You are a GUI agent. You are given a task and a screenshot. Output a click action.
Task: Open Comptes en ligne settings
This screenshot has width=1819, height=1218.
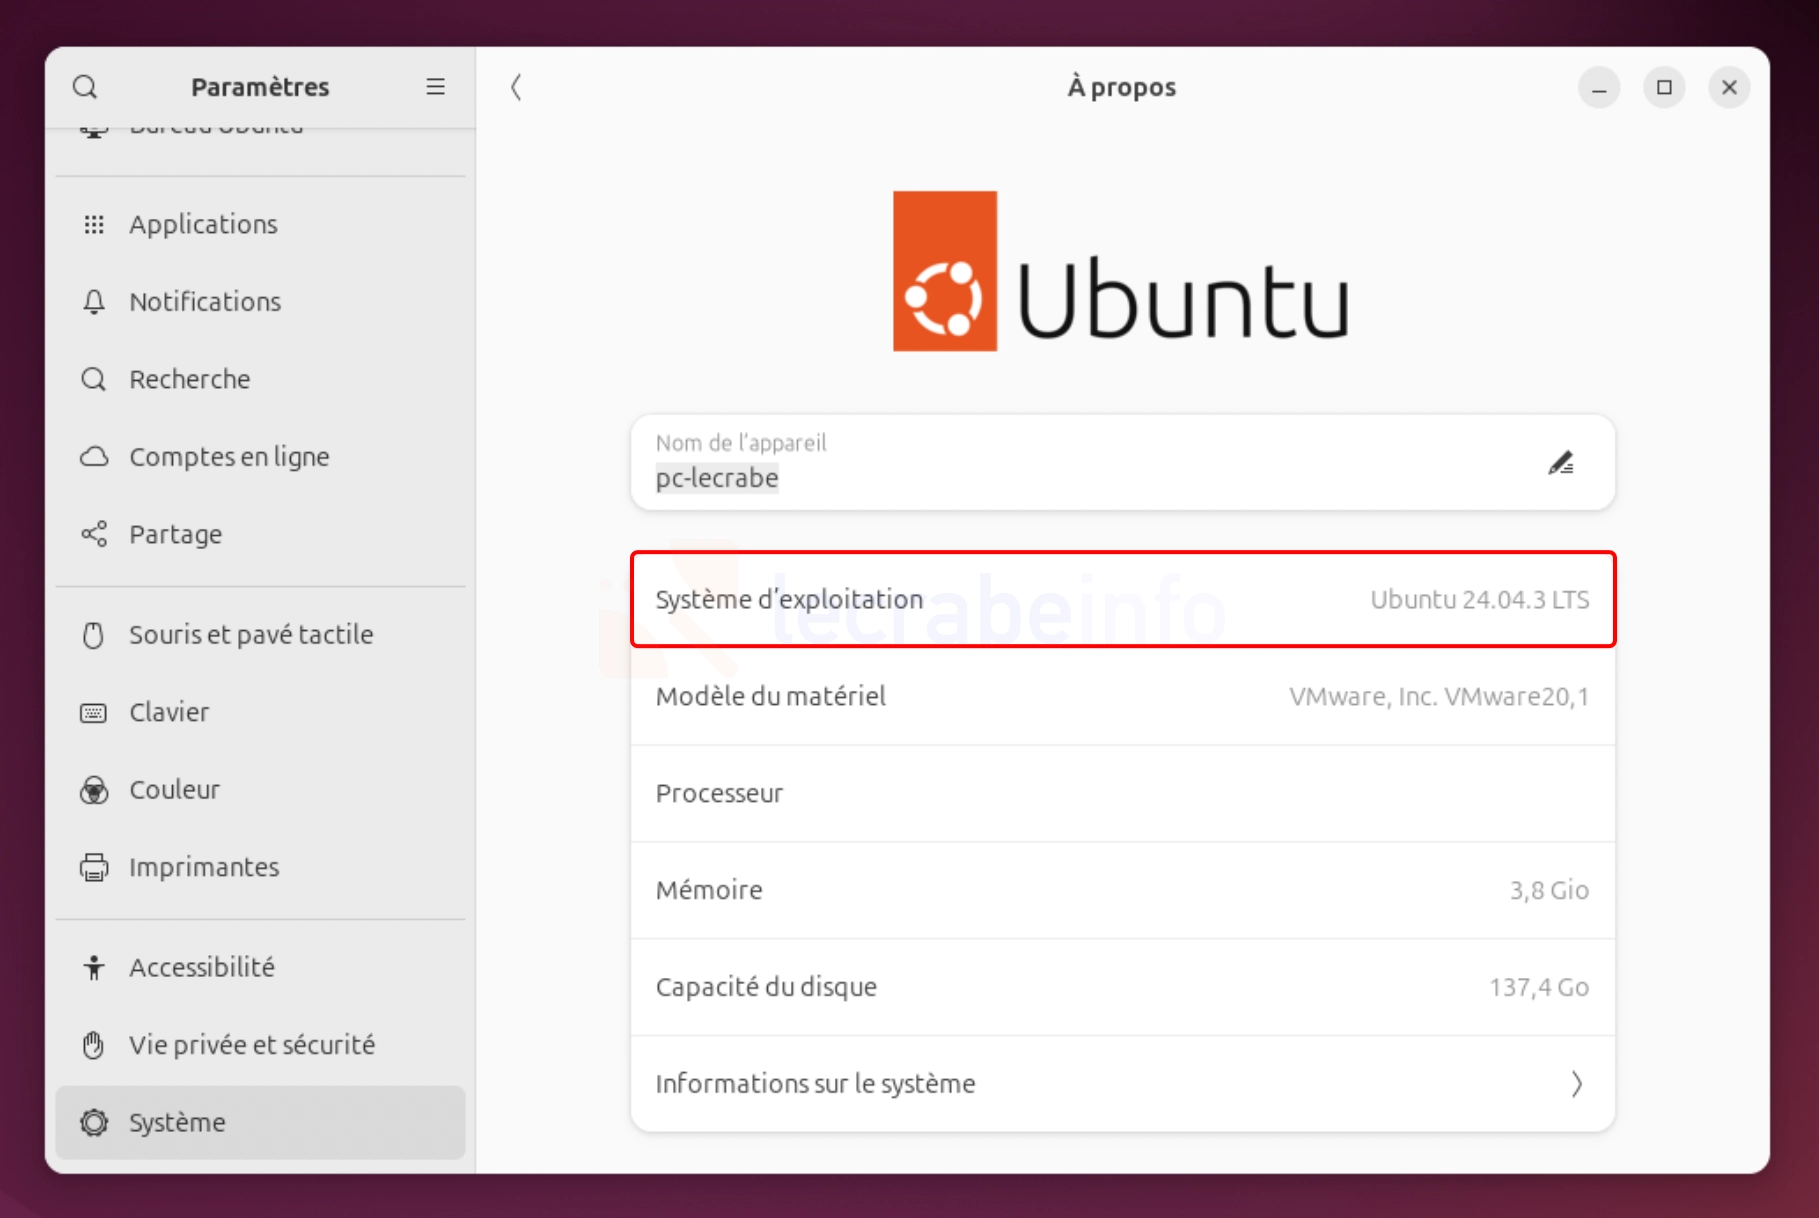click(261, 457)
